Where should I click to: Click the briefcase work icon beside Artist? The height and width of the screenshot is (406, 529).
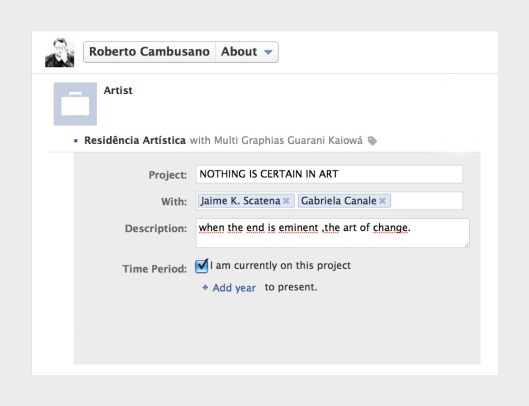coord(75,104)
